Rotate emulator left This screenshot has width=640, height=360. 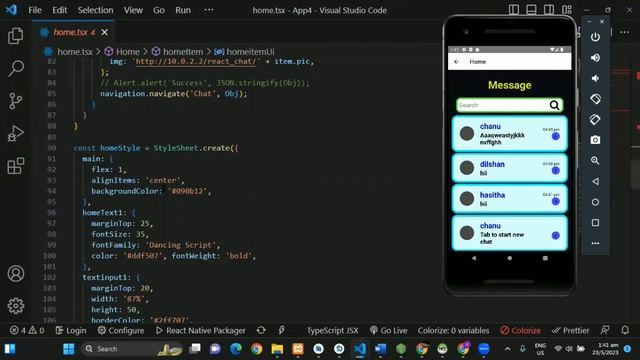coord(595,99)
